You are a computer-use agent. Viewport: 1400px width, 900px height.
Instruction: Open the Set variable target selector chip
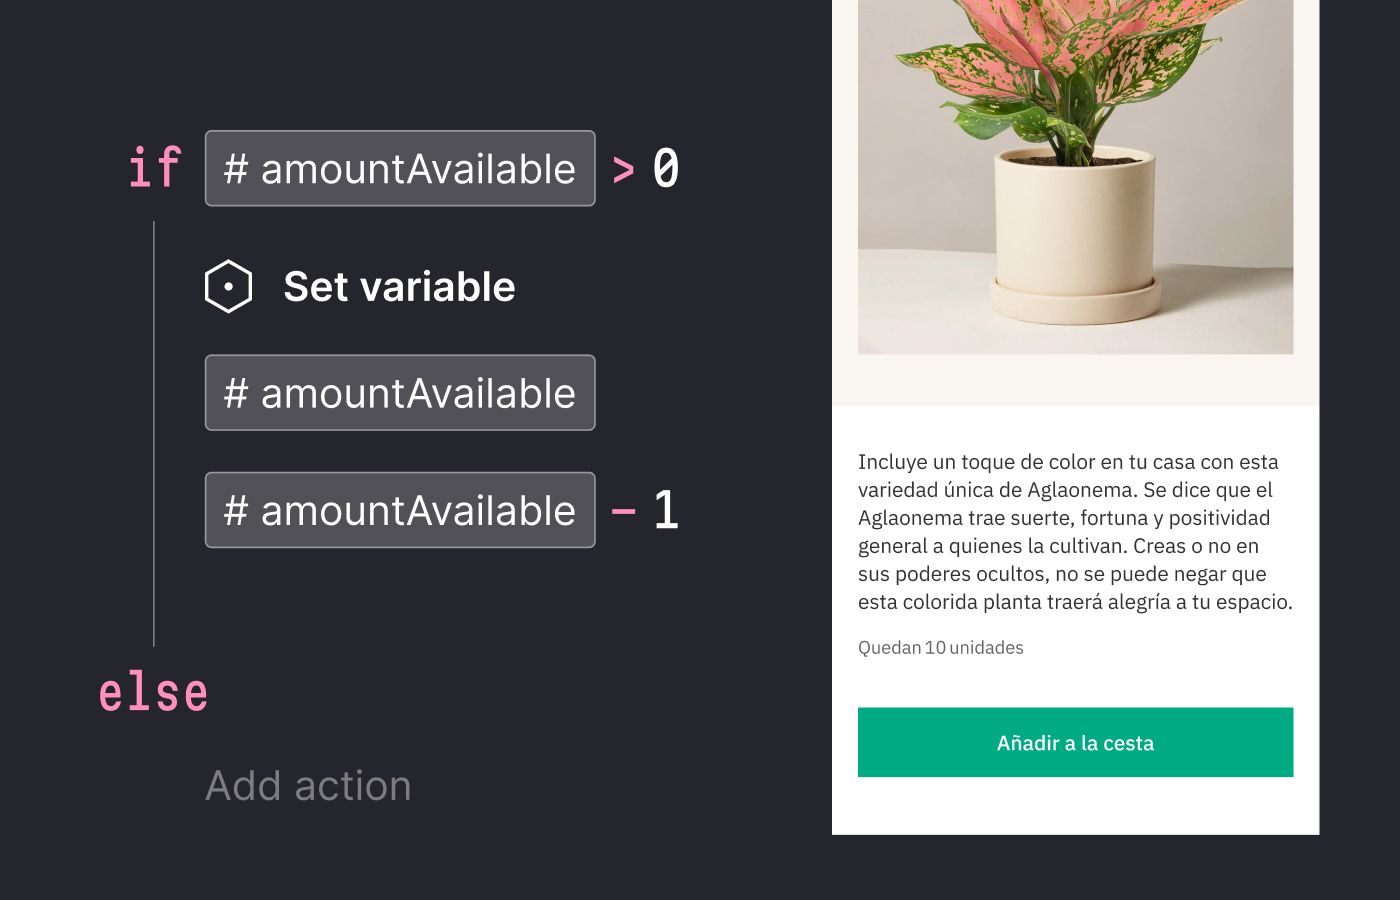(x=400, y=392)
